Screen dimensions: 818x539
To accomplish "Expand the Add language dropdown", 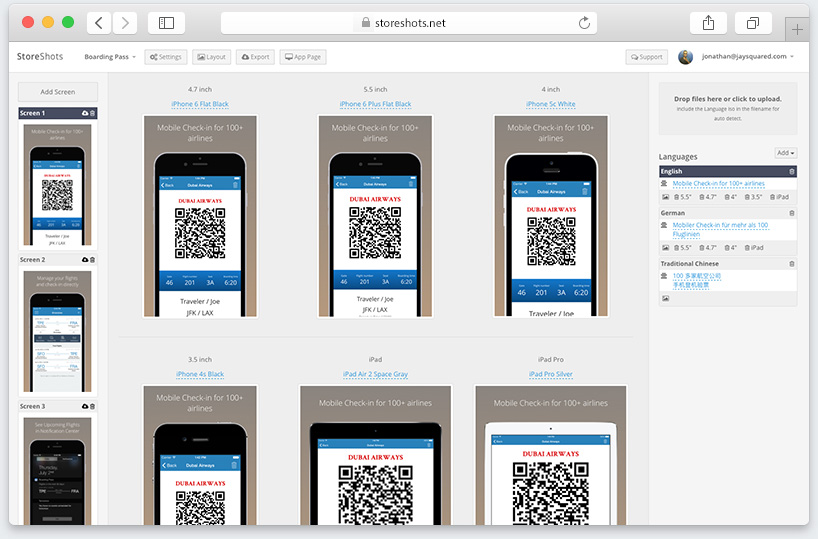I will click(786, 153).
